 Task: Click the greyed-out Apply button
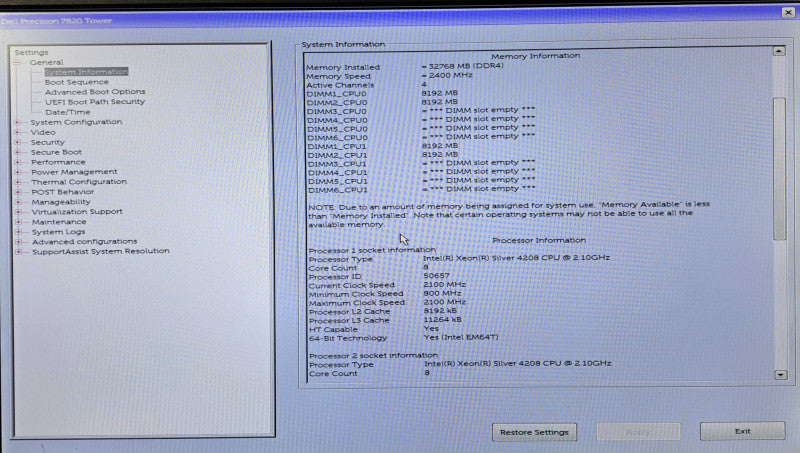(x=638, y=432)
